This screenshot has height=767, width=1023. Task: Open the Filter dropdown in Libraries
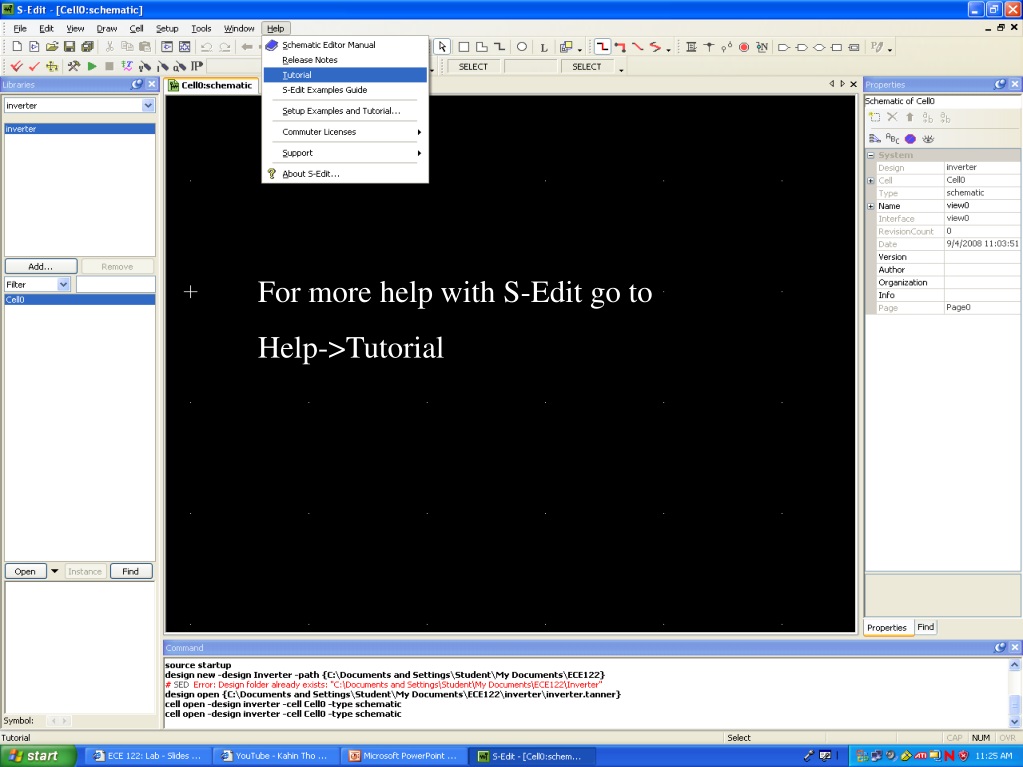click(x=63, y=284)
